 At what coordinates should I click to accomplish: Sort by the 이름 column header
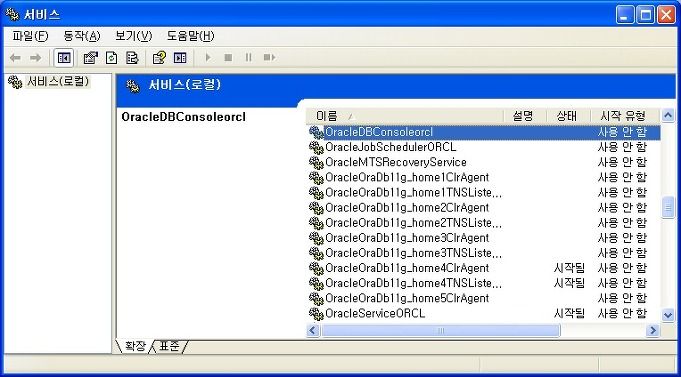point(404,116)
